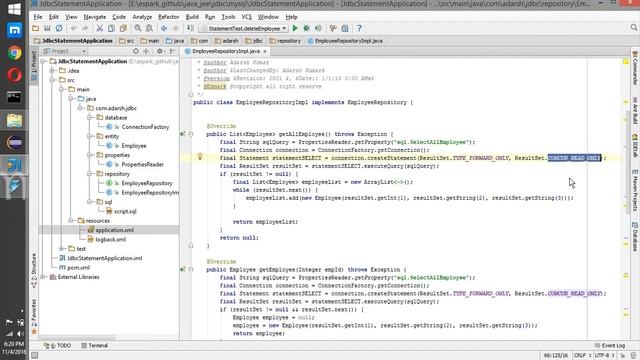Select ConnectionFactory class in project tree
Viewport: 640px width, 360px height.
point(145,127)
